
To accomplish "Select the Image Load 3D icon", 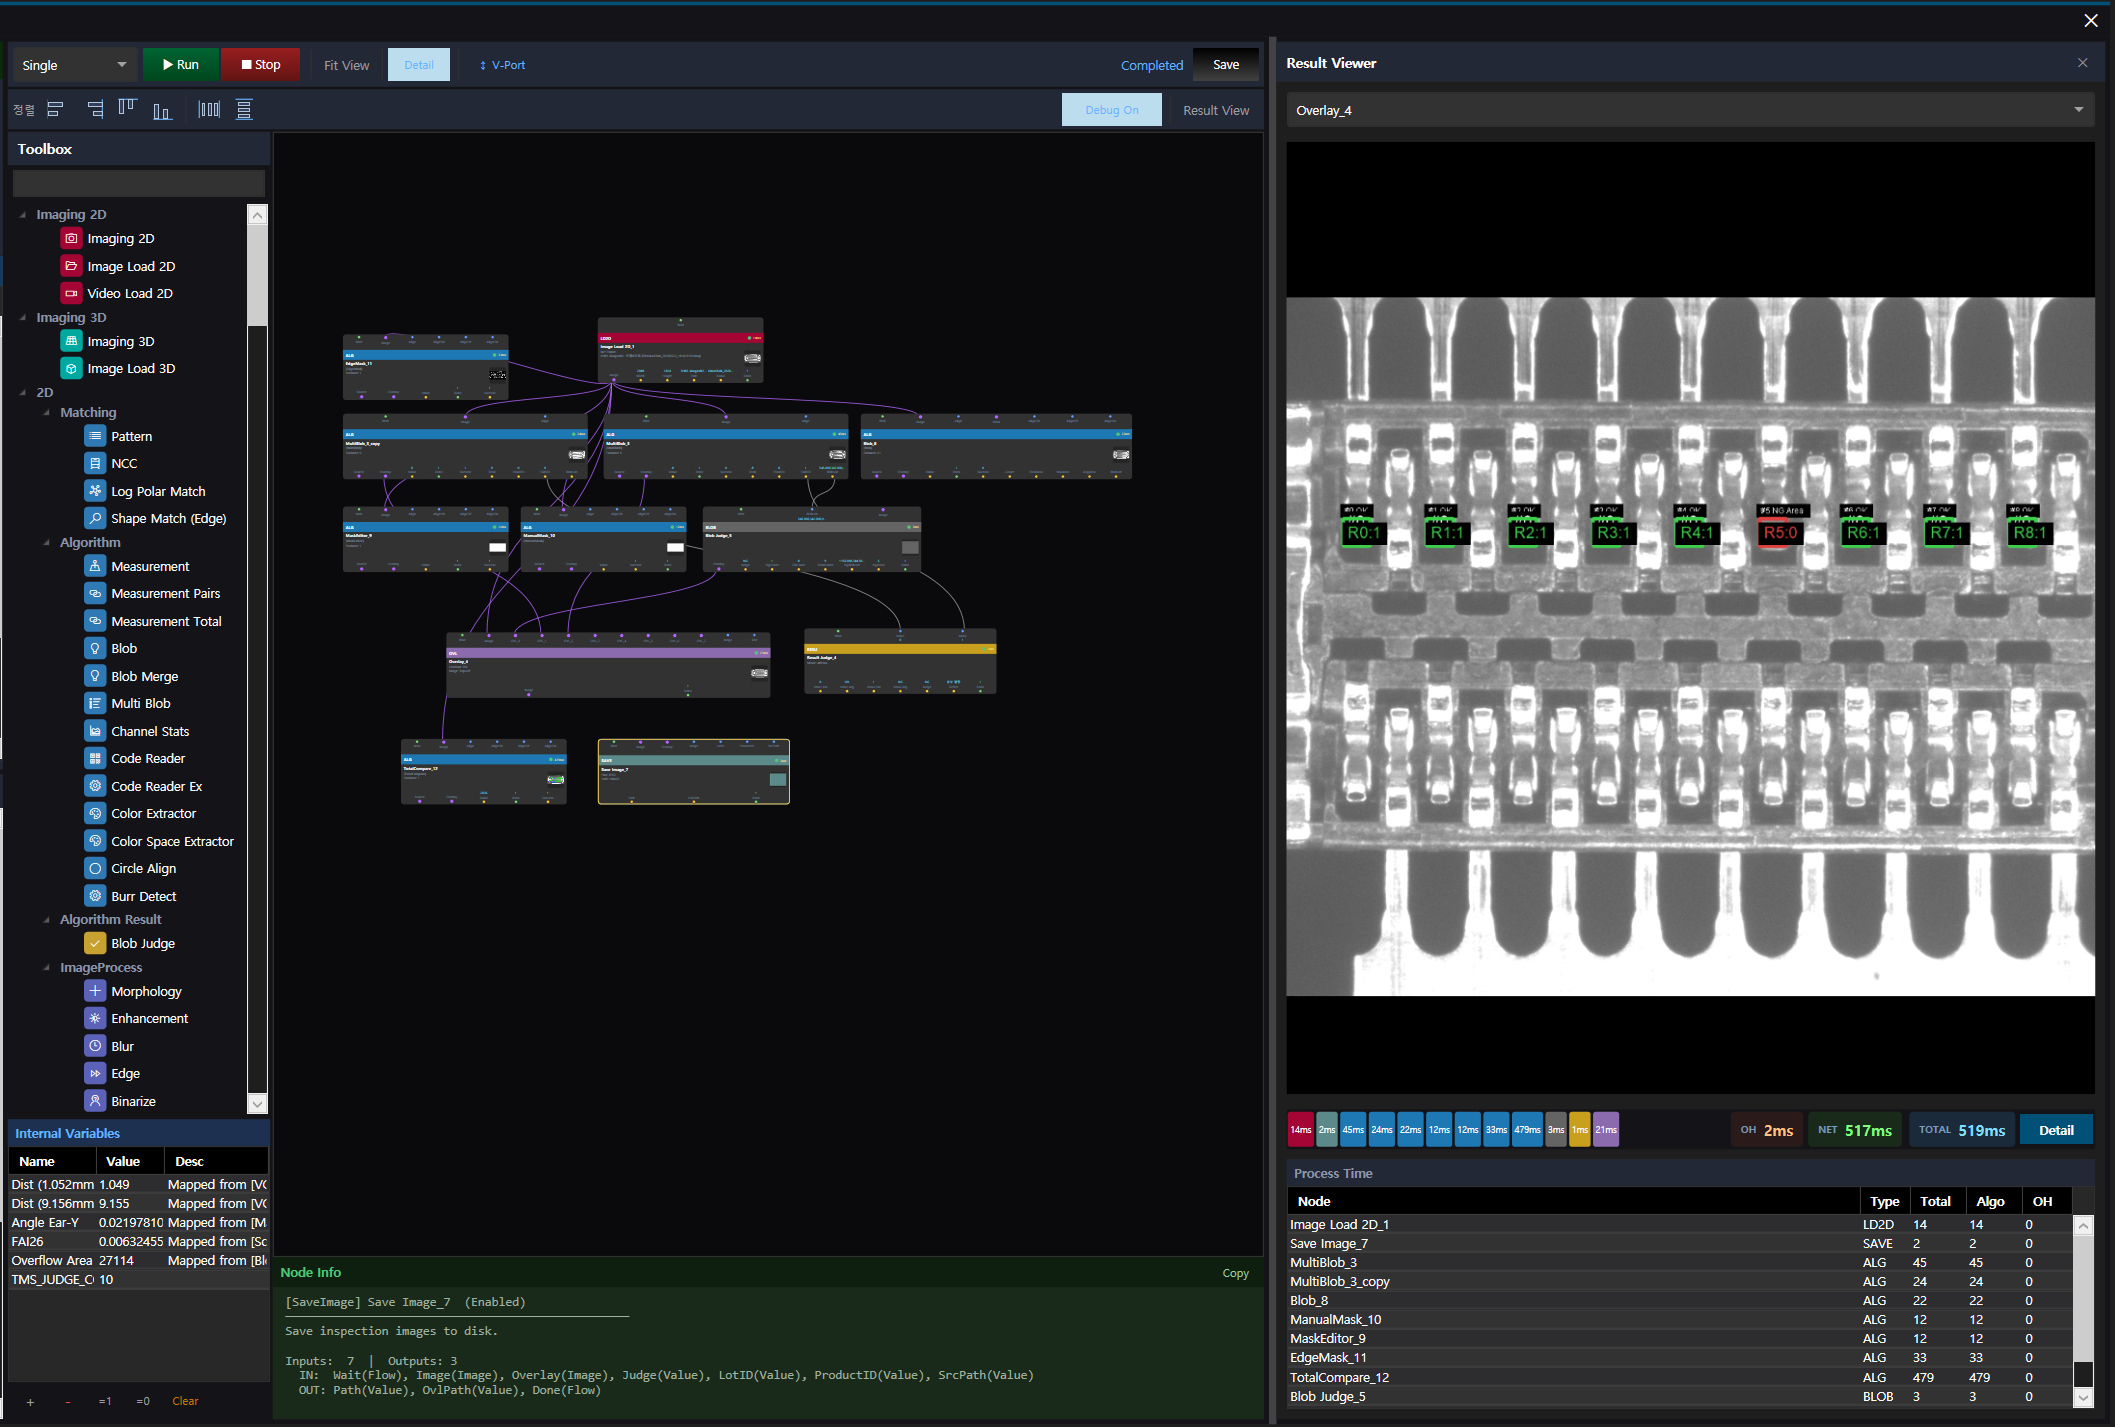I will [71, 368].
